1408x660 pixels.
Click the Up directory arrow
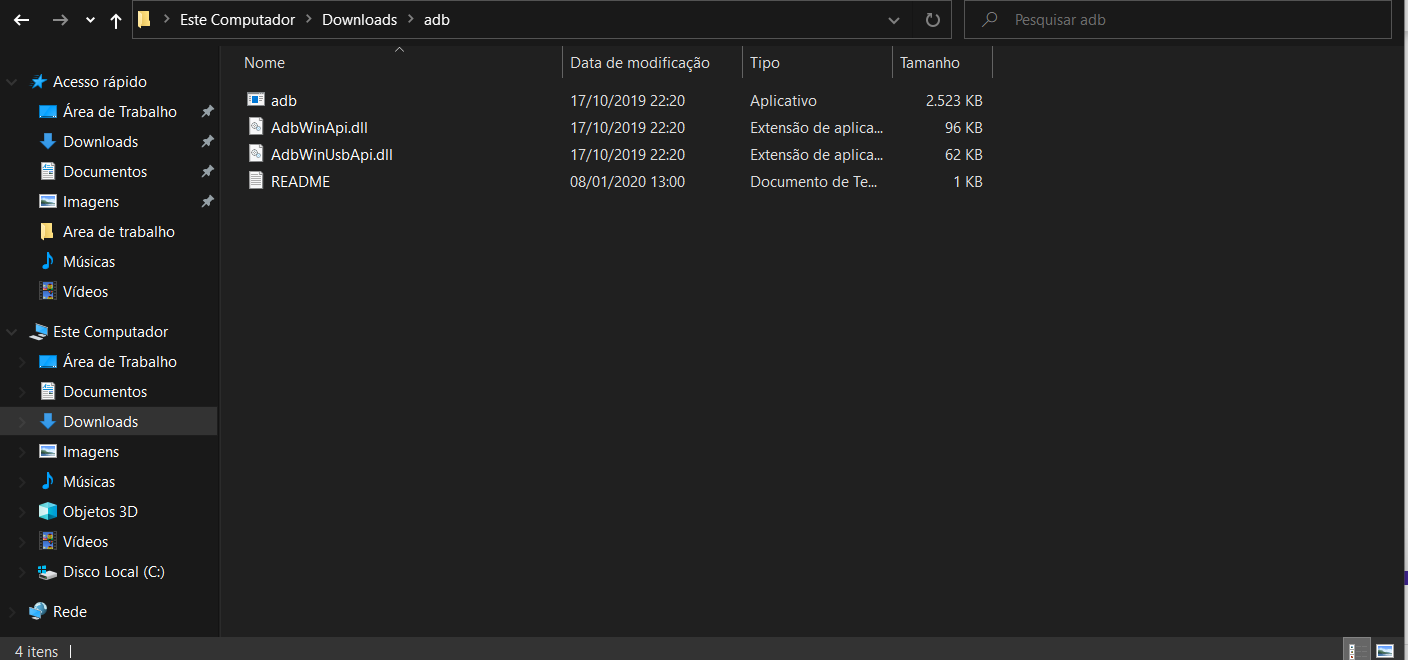(116, 20)
